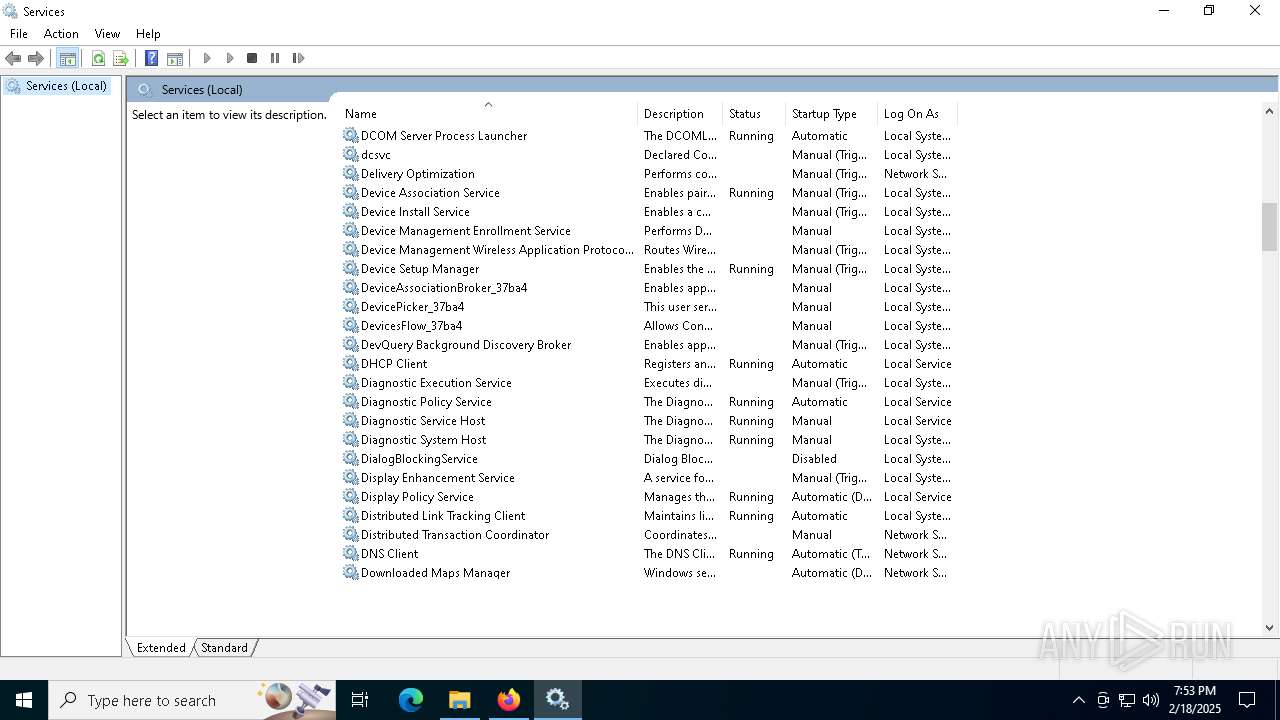This screenshot has height=720, width=1280.
Task: Open the notification center icon
Action: pyautogui.click(x=1247, y=700)
